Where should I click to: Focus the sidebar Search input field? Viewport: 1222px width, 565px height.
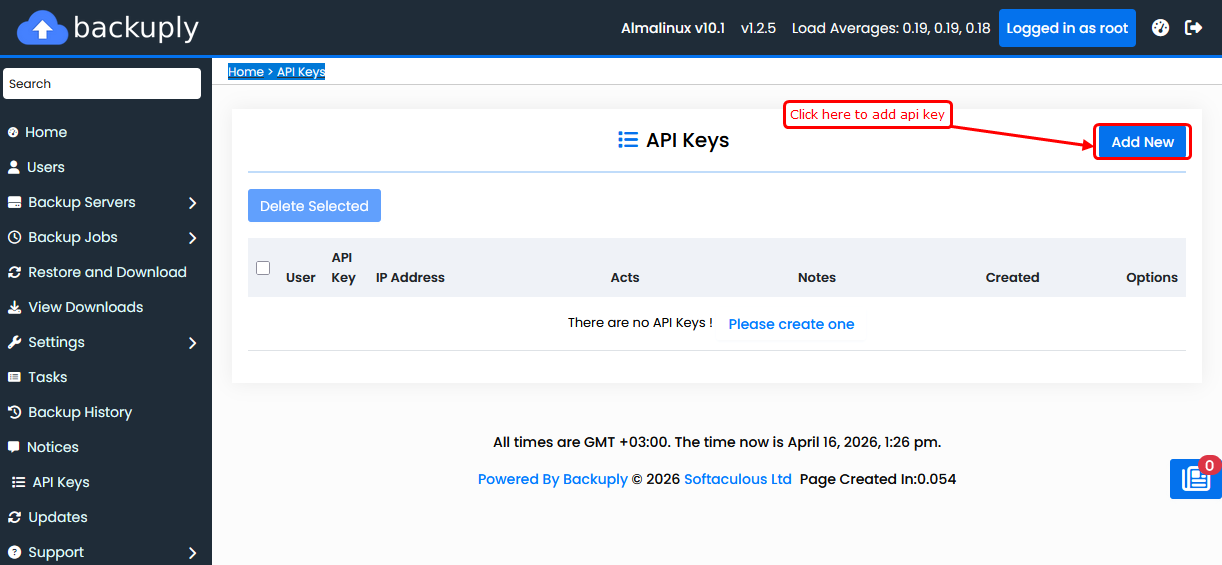pos(102,84)
